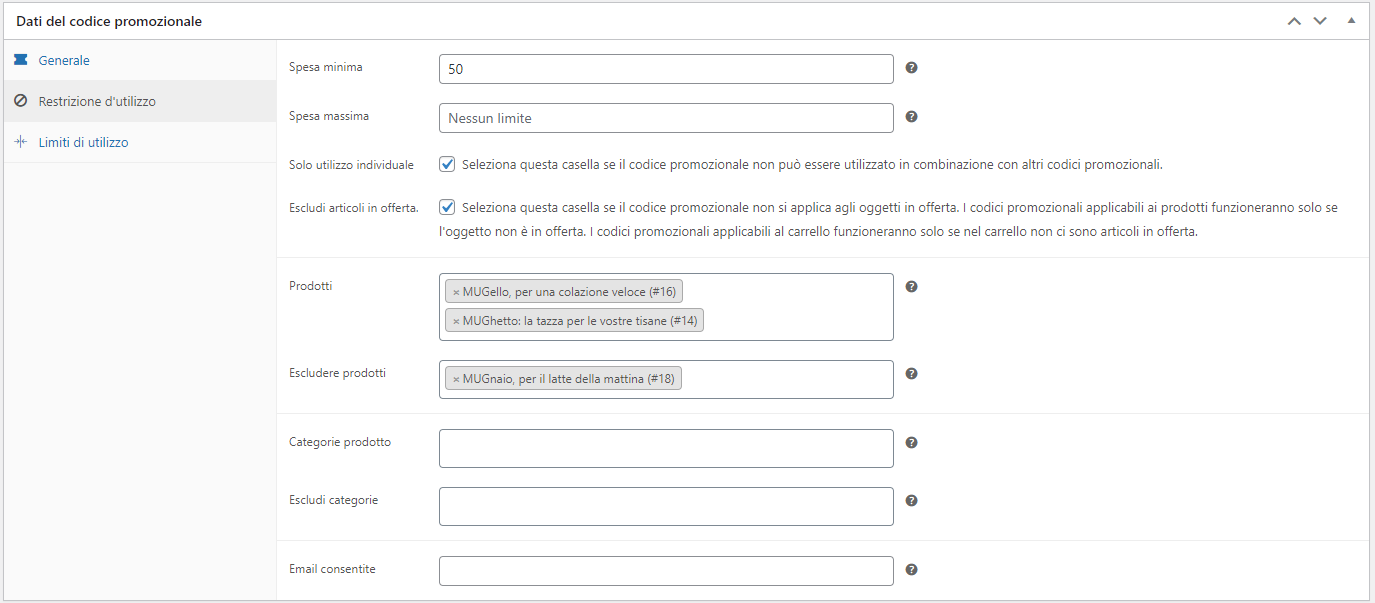Click the Spesa massima input field

[x=665, y=118]
